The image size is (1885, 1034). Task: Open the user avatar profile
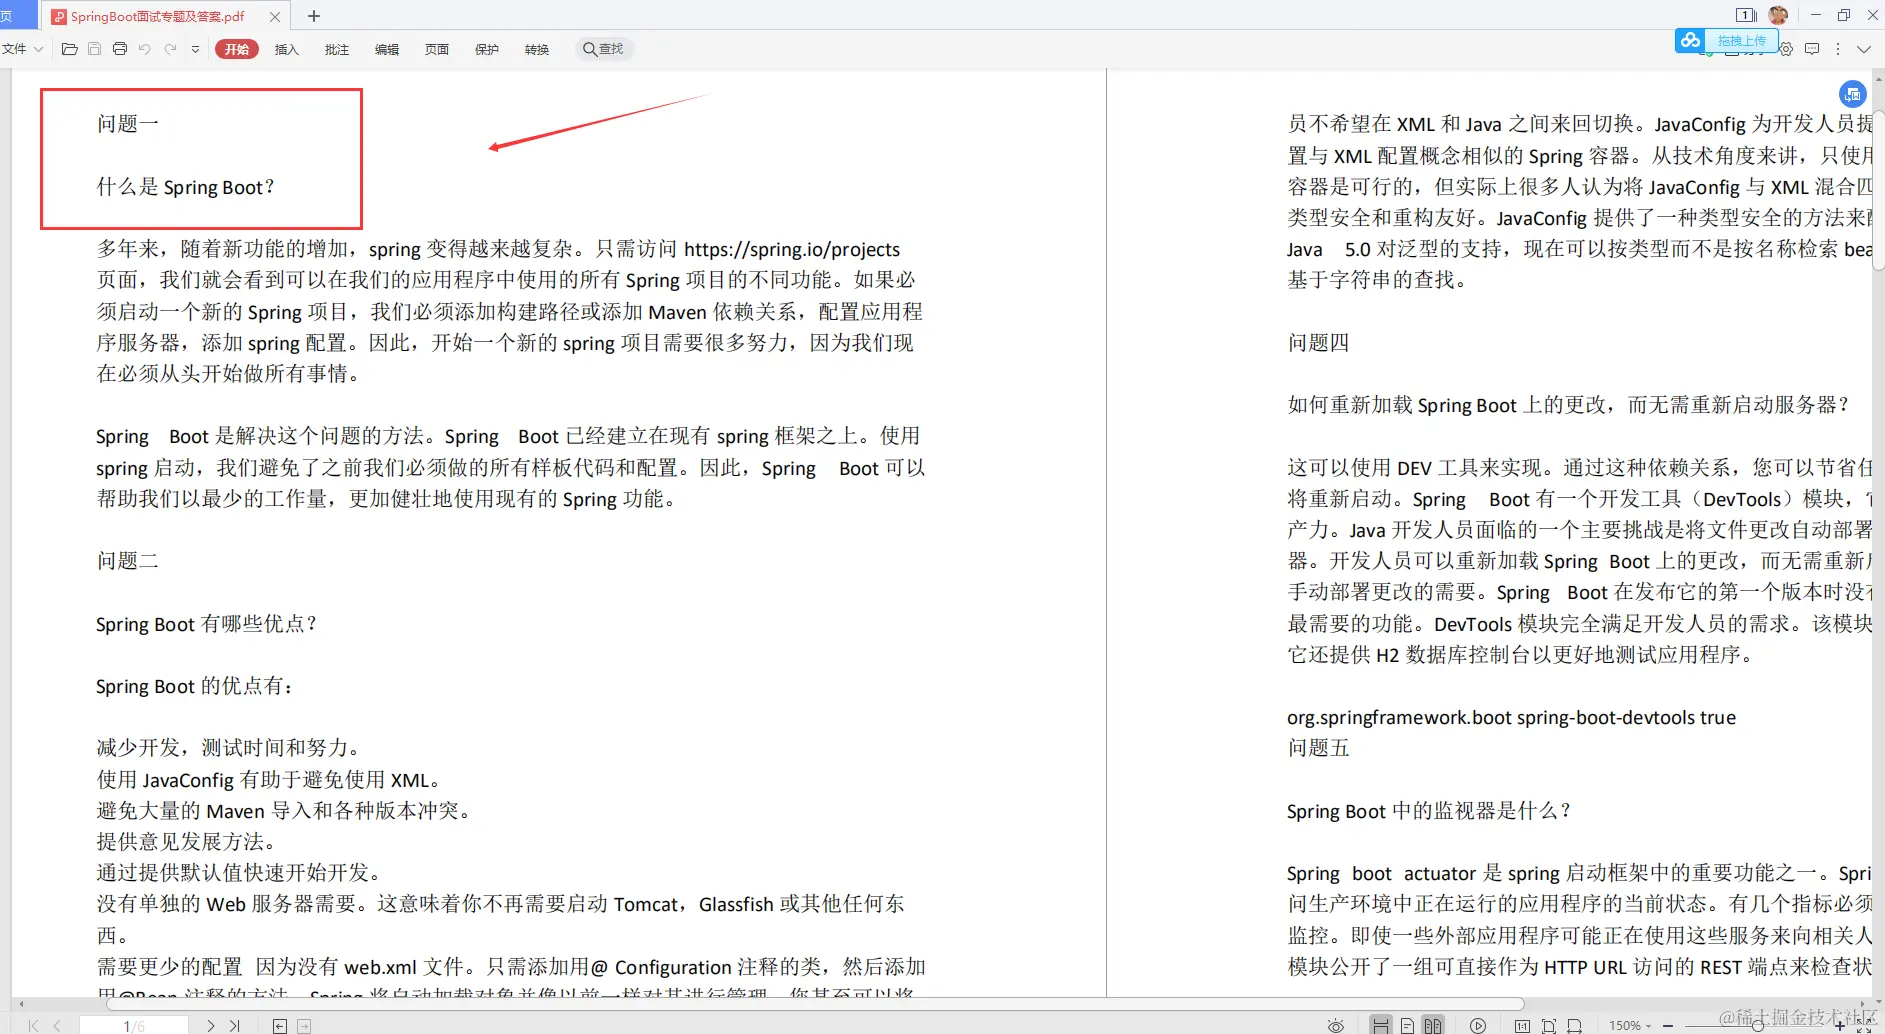click(1778, 15)
